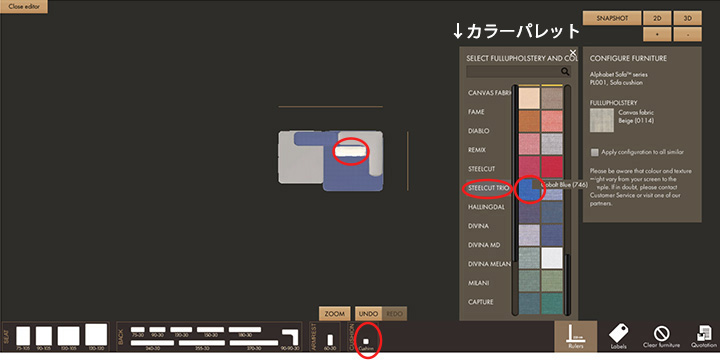Close the upholstery colour panel
720x360 pixels.
pyautogui.click(x=572, y=52)
